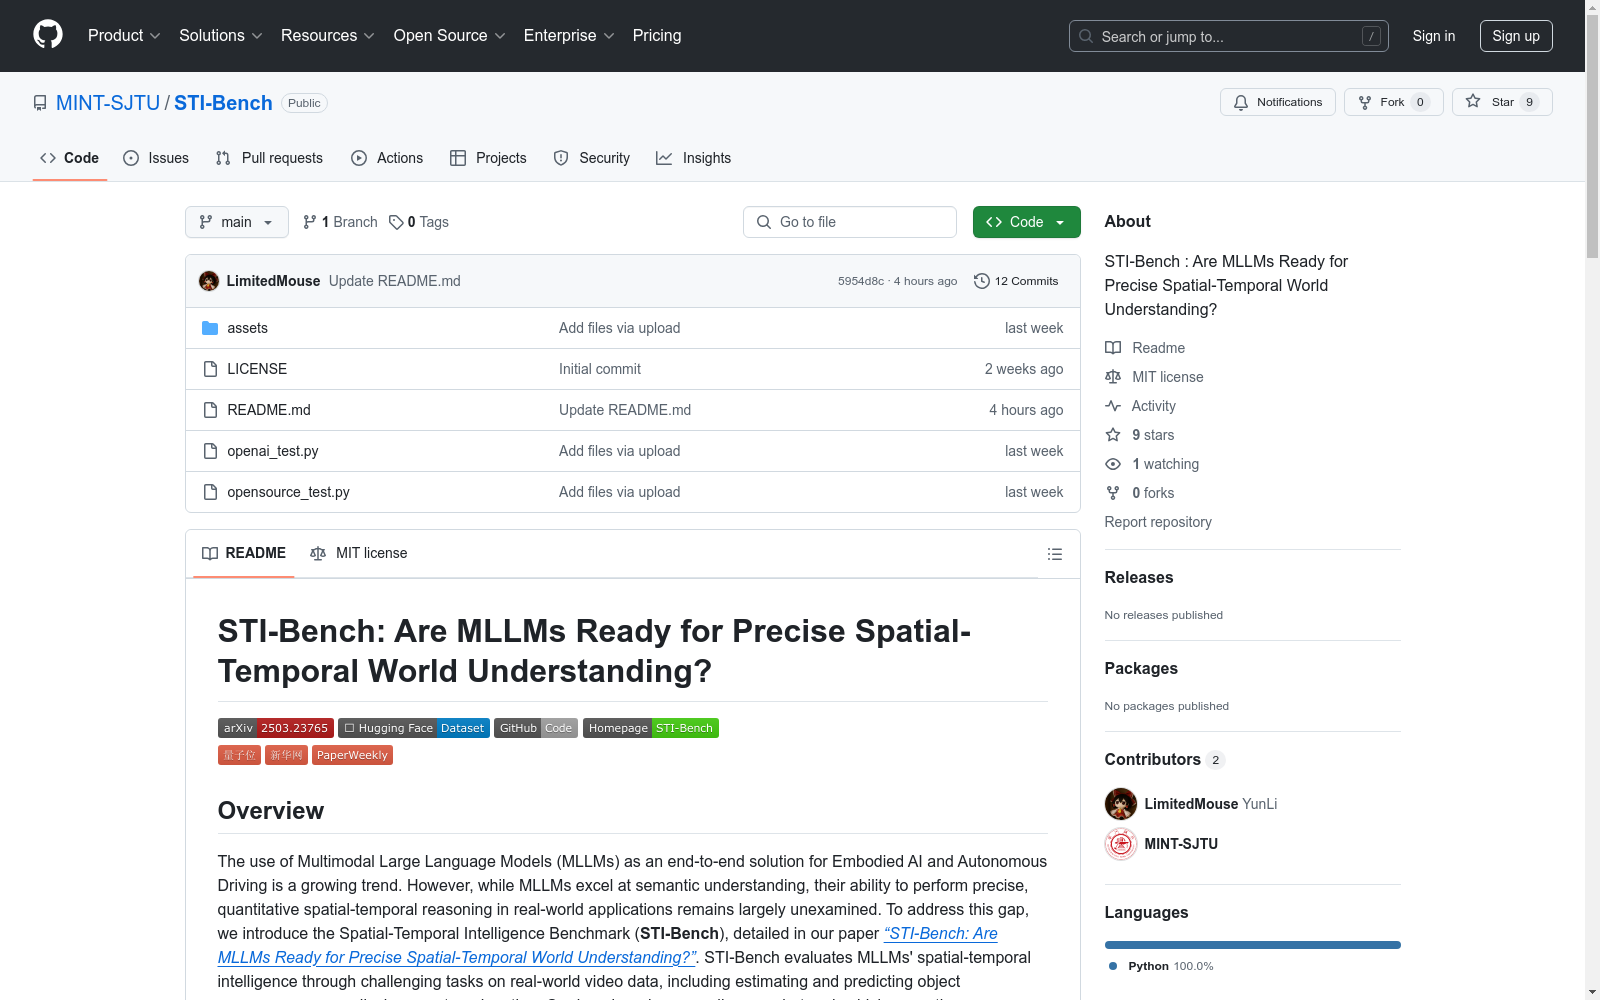Click the Sign up button

tap(1516, 36)
